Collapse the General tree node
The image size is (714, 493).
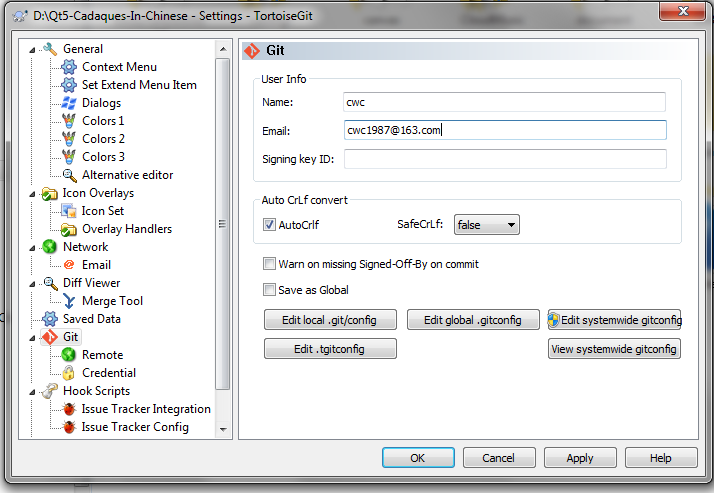(32, 50)
